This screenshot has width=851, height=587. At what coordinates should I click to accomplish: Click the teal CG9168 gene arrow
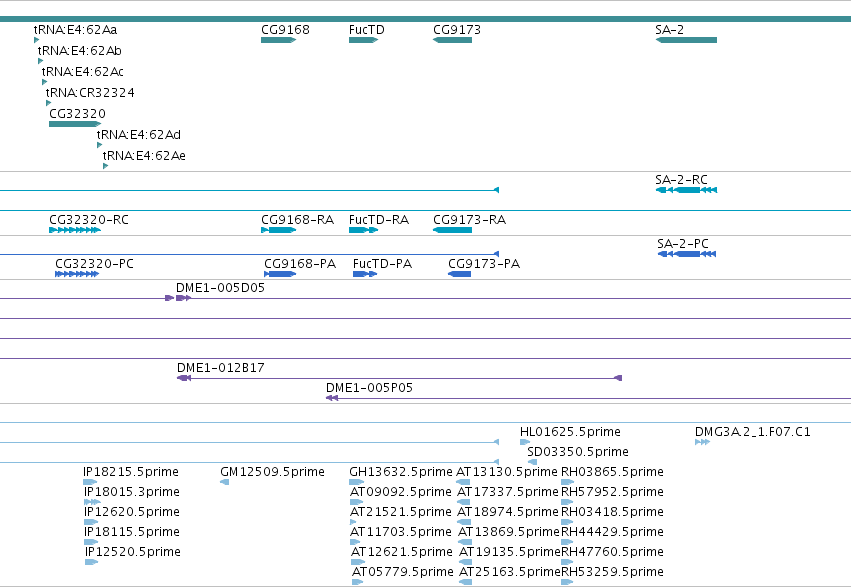(x=278, y=40)
